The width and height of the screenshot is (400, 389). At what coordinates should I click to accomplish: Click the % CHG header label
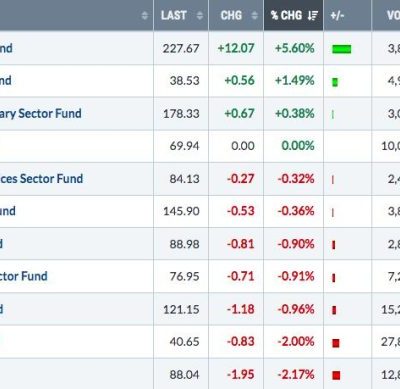286,15
